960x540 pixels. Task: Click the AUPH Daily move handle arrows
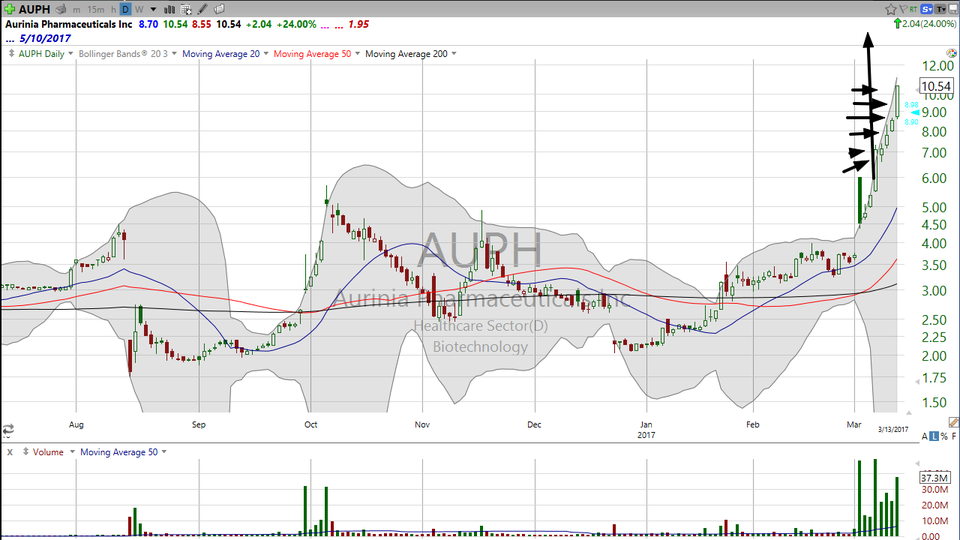[11, 54]
